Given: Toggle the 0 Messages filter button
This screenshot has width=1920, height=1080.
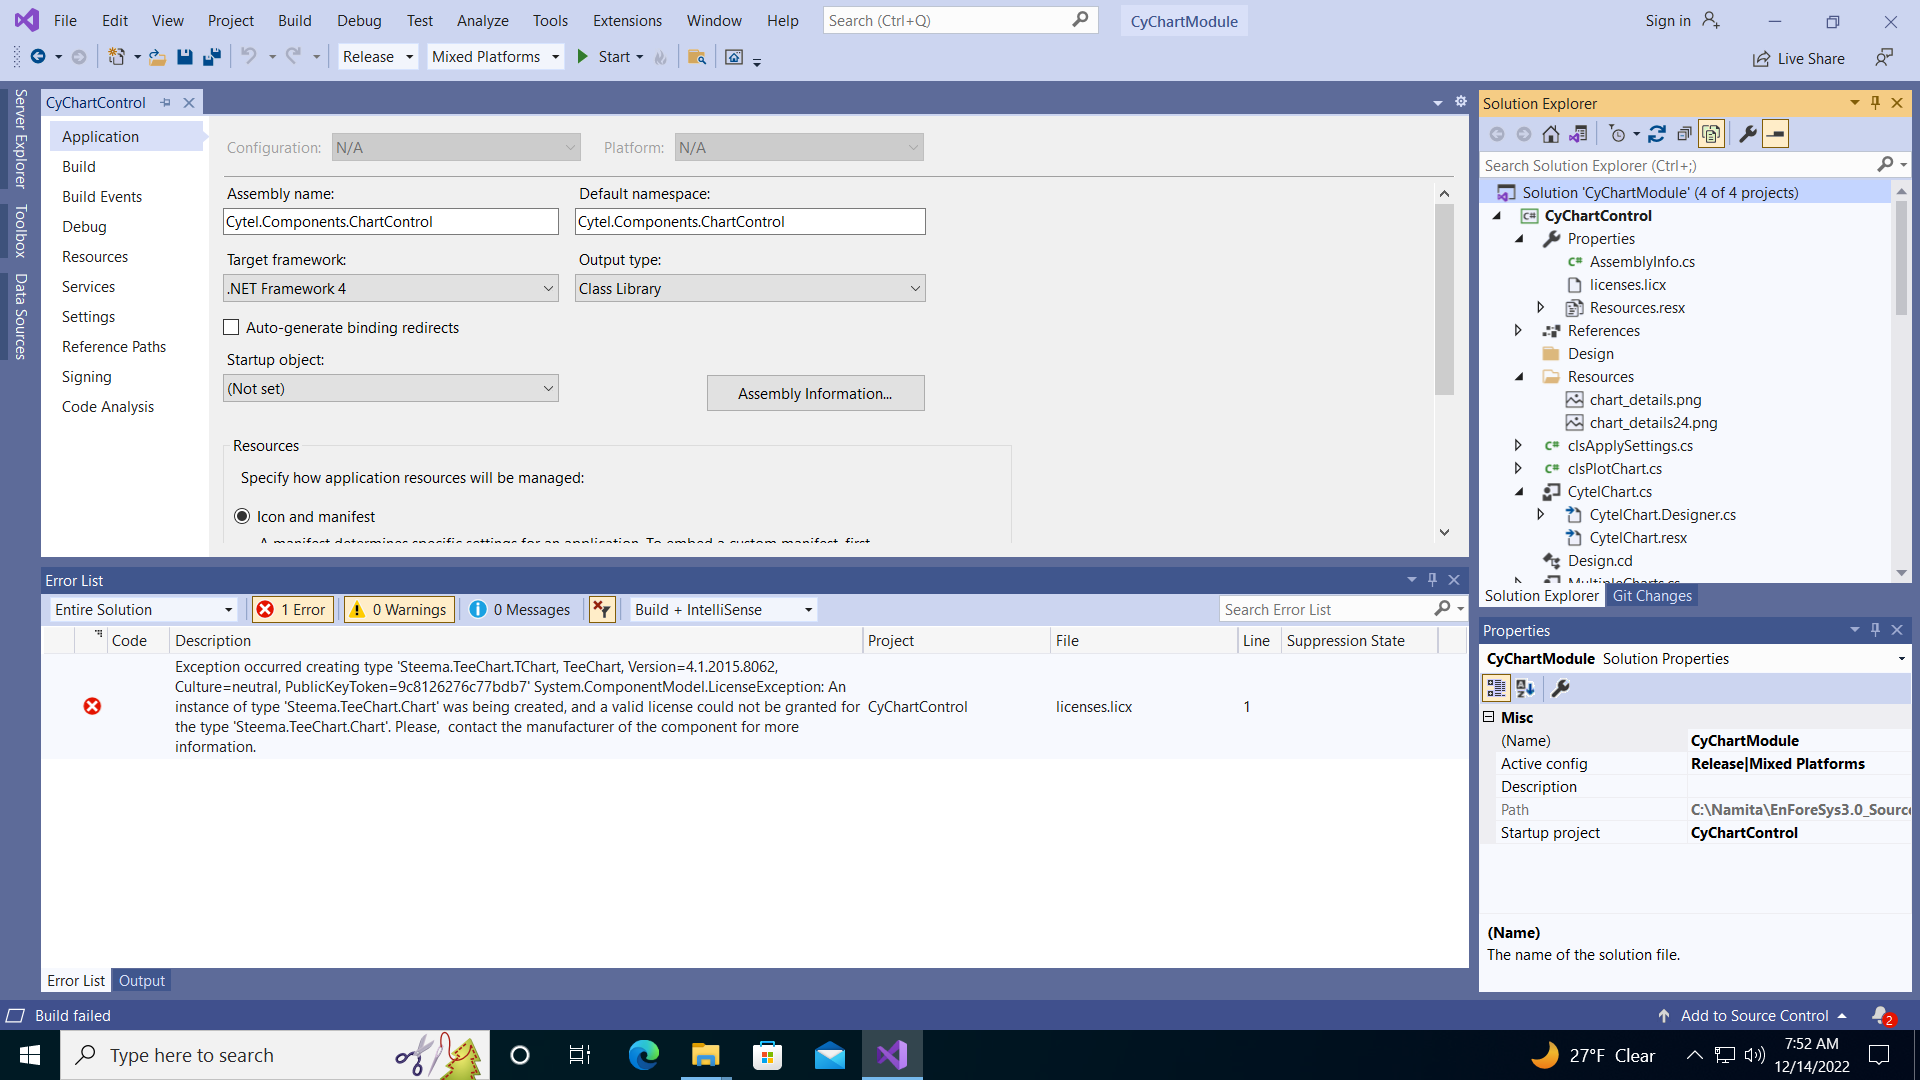Looking at the screenshot, I should (x=519, y=609).
